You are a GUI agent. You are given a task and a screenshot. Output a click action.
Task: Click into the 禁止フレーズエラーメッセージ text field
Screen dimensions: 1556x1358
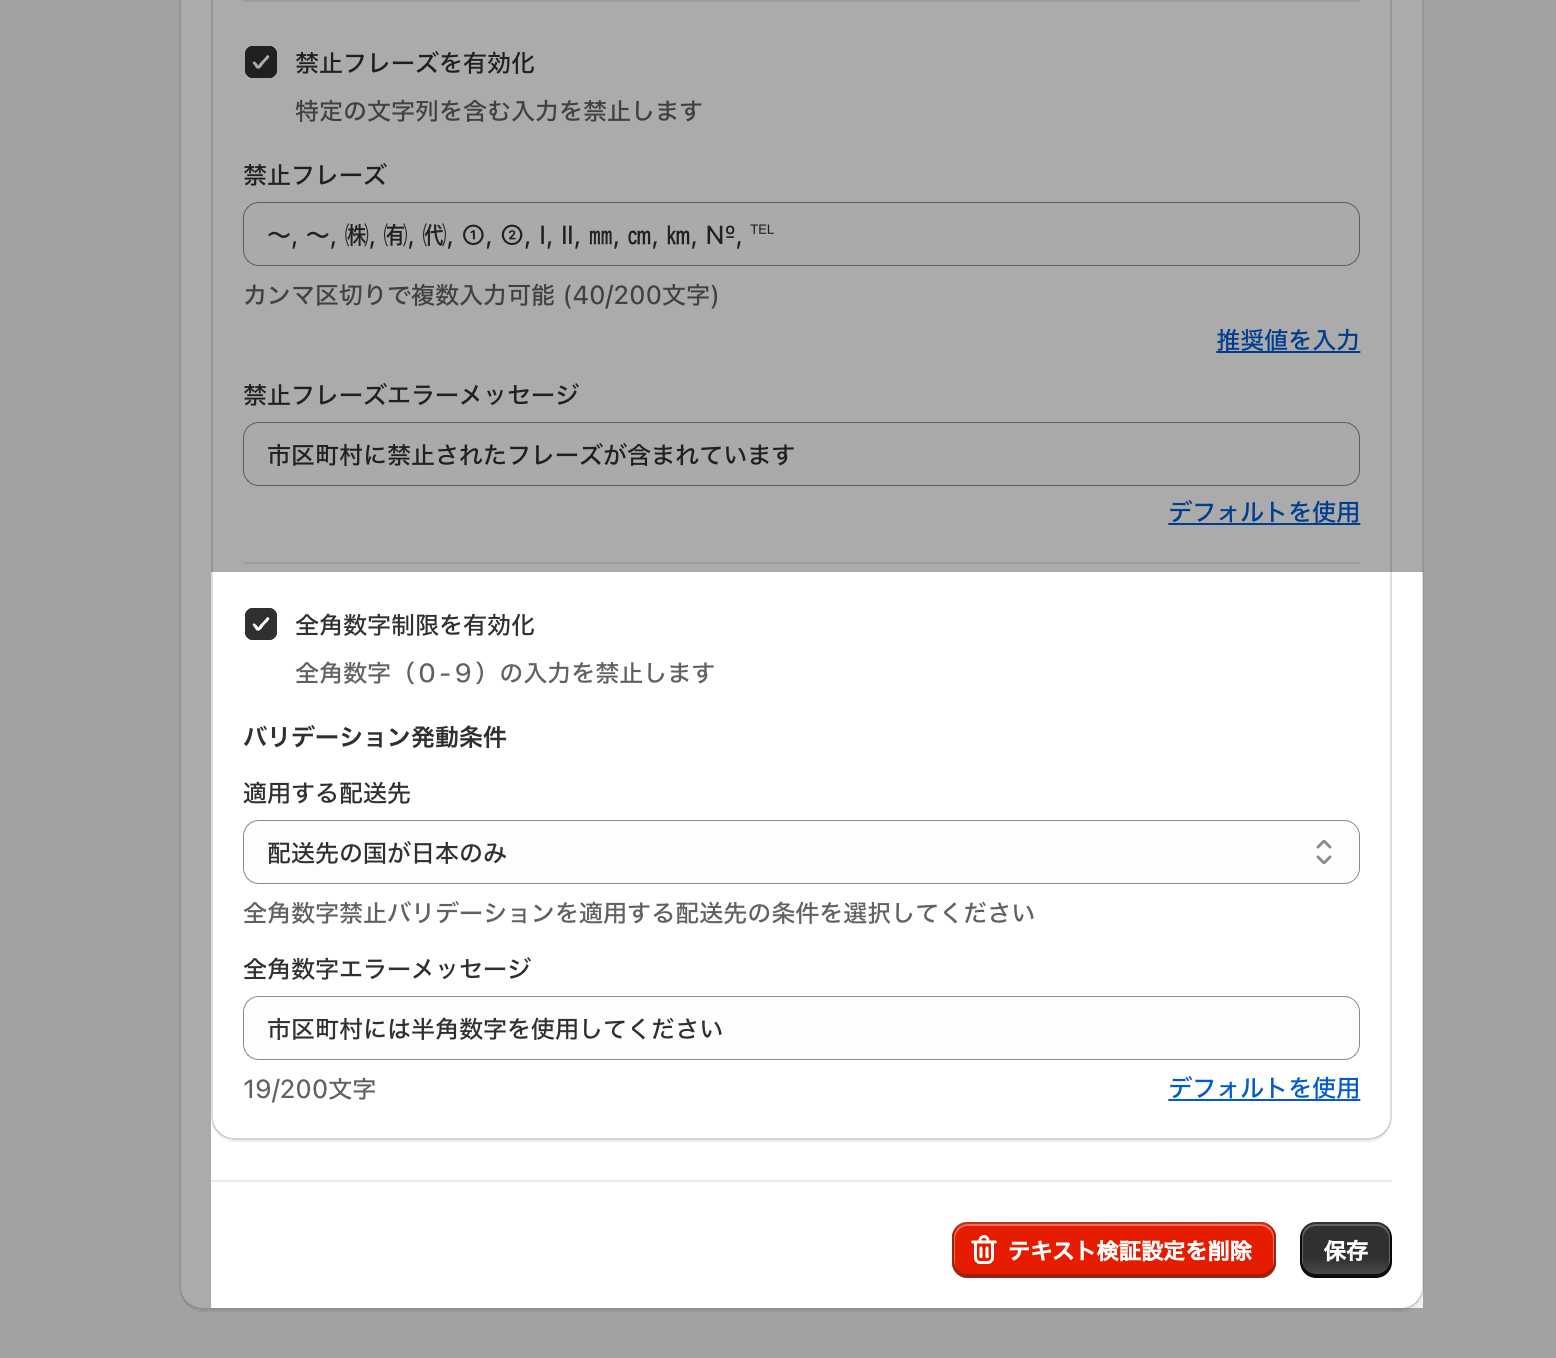[x=800, y=454]
